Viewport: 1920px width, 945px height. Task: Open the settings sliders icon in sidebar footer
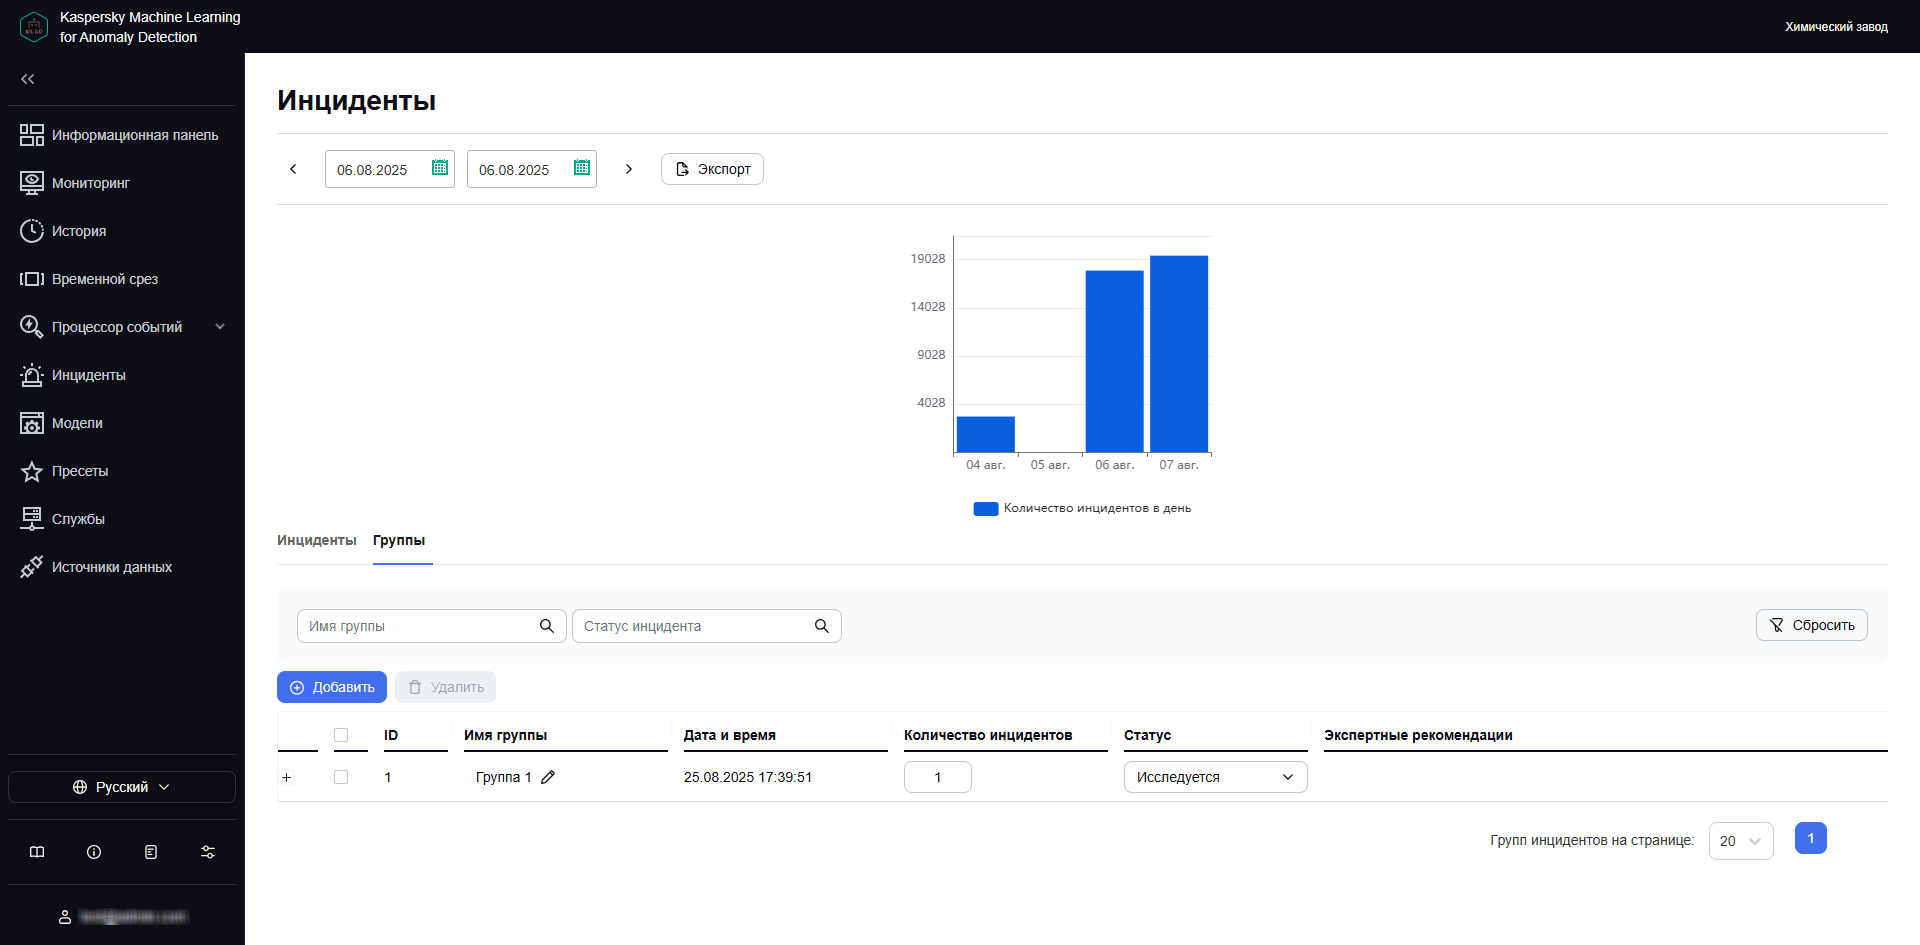coord(208,852)
